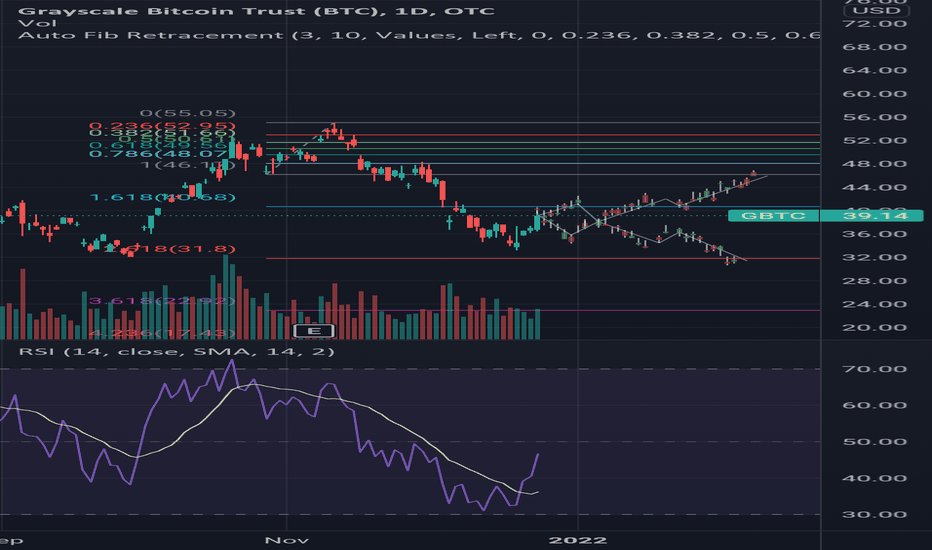Select the Vol indicator label

click(37, 23)
